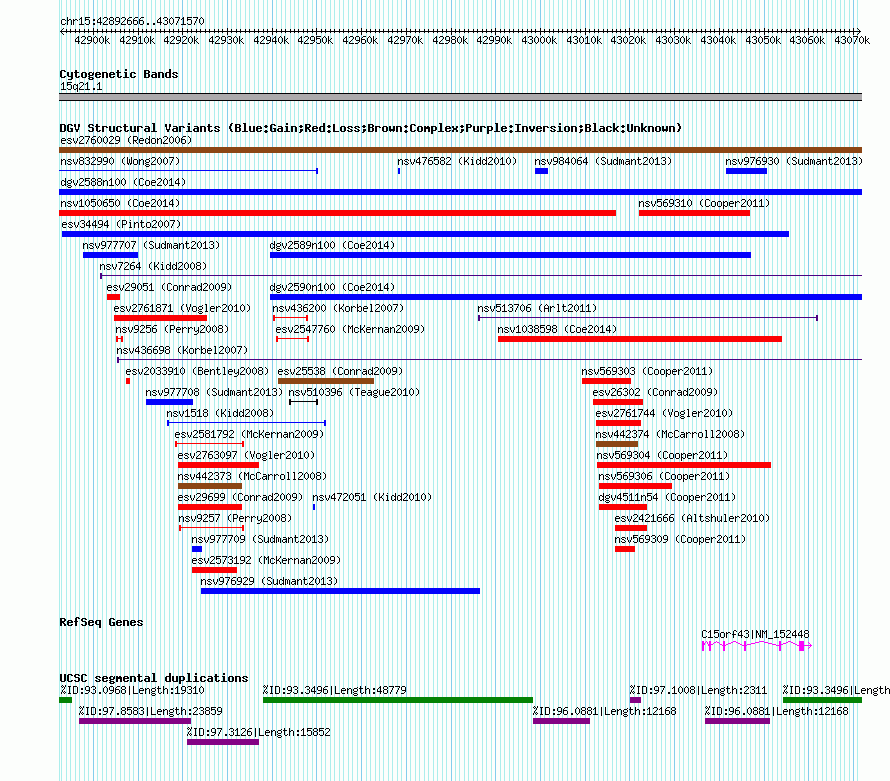
Task: Click the 15q21.1 cytogenetic band label
Action: pos(81,87)
